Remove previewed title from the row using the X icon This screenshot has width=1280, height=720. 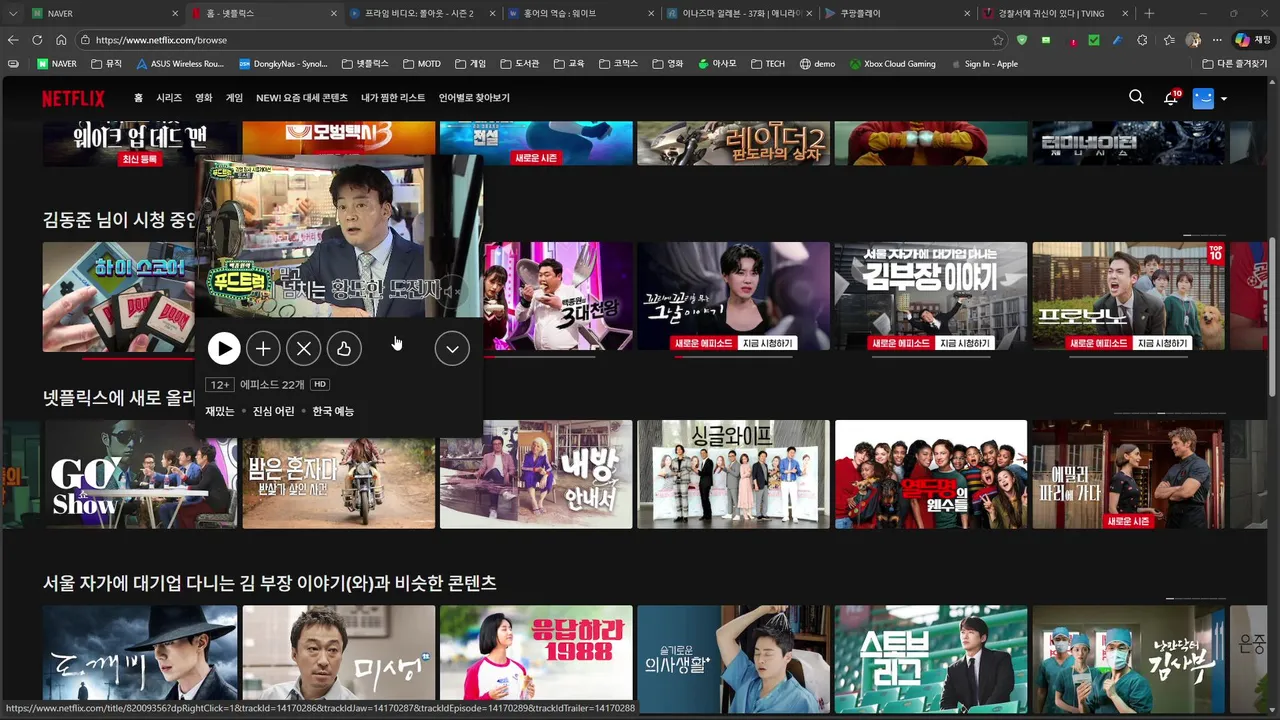[303, 348]
